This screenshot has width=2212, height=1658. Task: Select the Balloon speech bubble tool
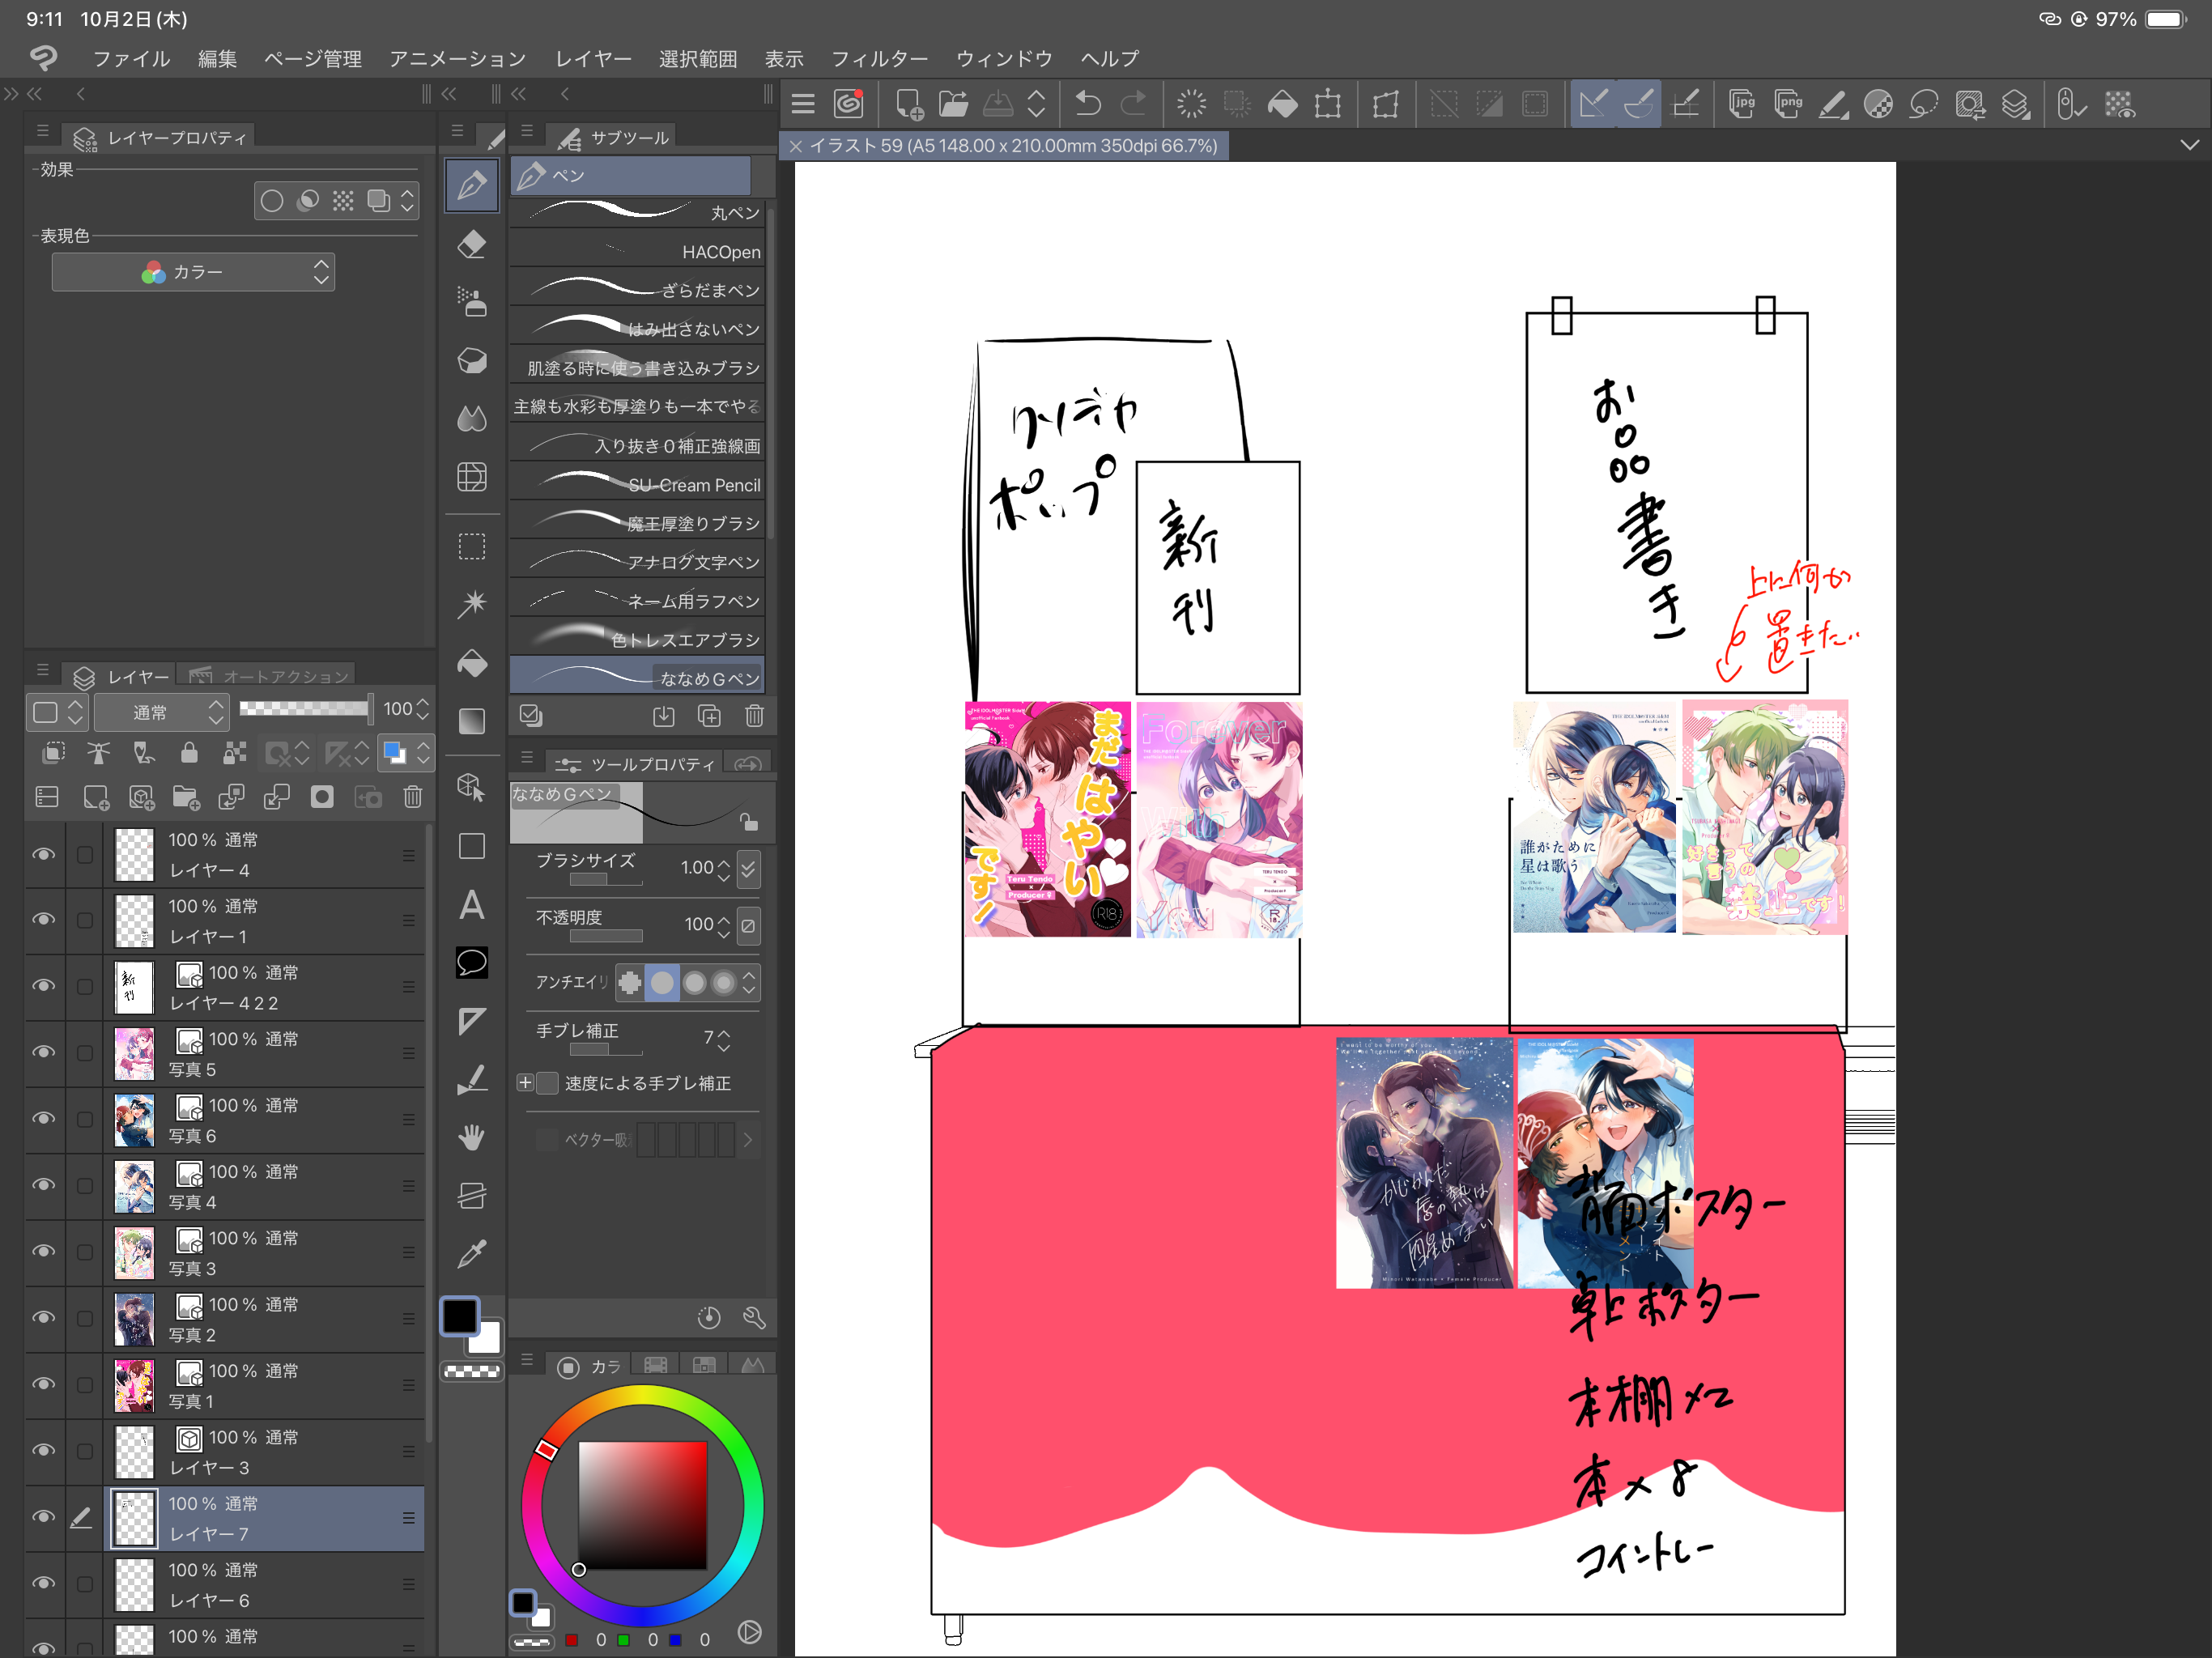tap(471, 963)
